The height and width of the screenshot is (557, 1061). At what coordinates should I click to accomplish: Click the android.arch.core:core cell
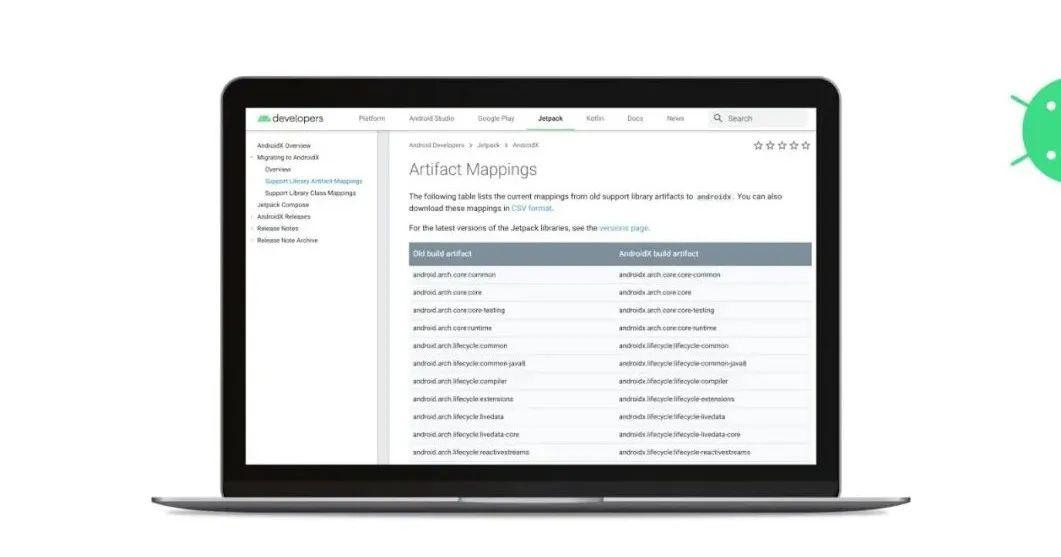tap(447, 292)
